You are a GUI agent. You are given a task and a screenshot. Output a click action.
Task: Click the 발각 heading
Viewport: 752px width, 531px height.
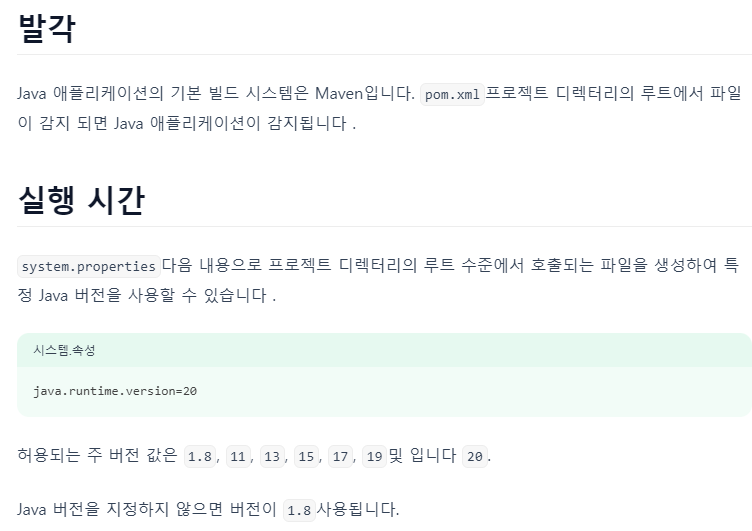(47, 28)
